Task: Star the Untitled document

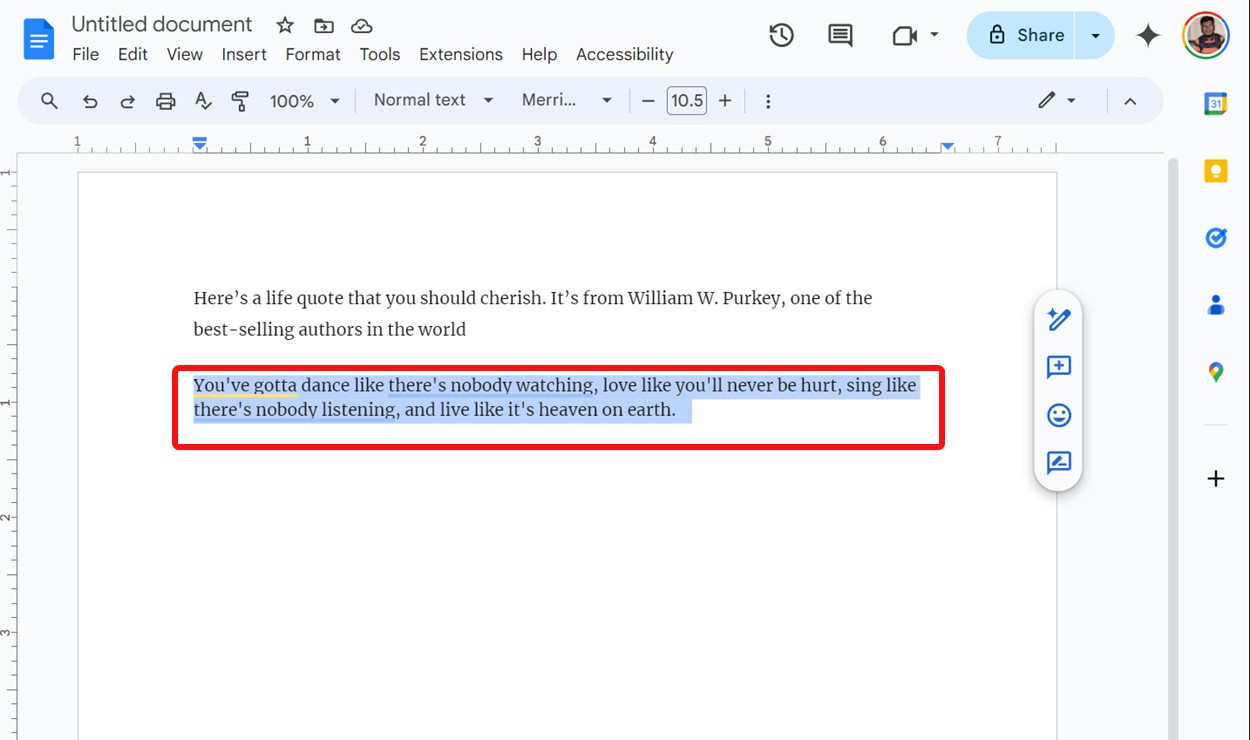Action: coord(284,24)
